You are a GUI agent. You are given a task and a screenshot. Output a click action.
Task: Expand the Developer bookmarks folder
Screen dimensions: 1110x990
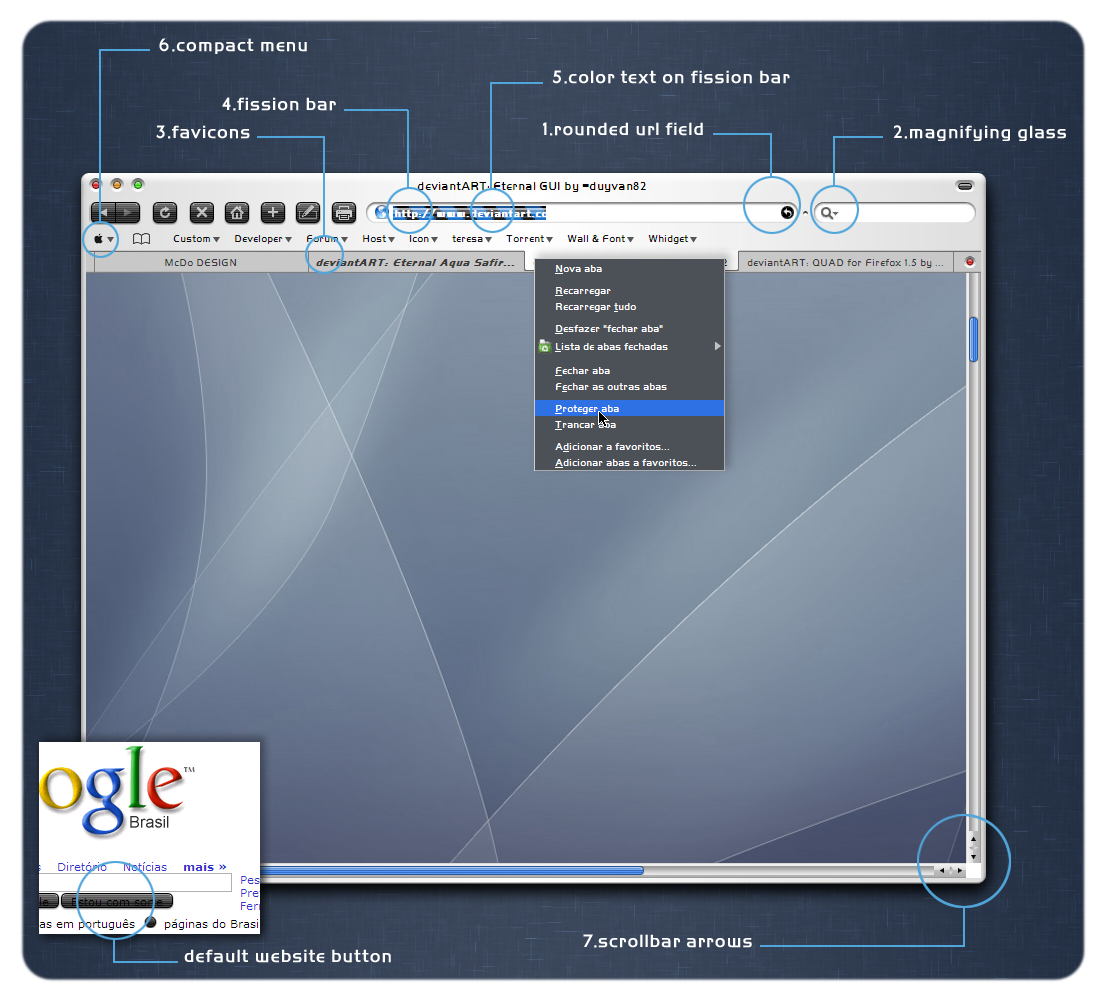click(x=262, y=239)
